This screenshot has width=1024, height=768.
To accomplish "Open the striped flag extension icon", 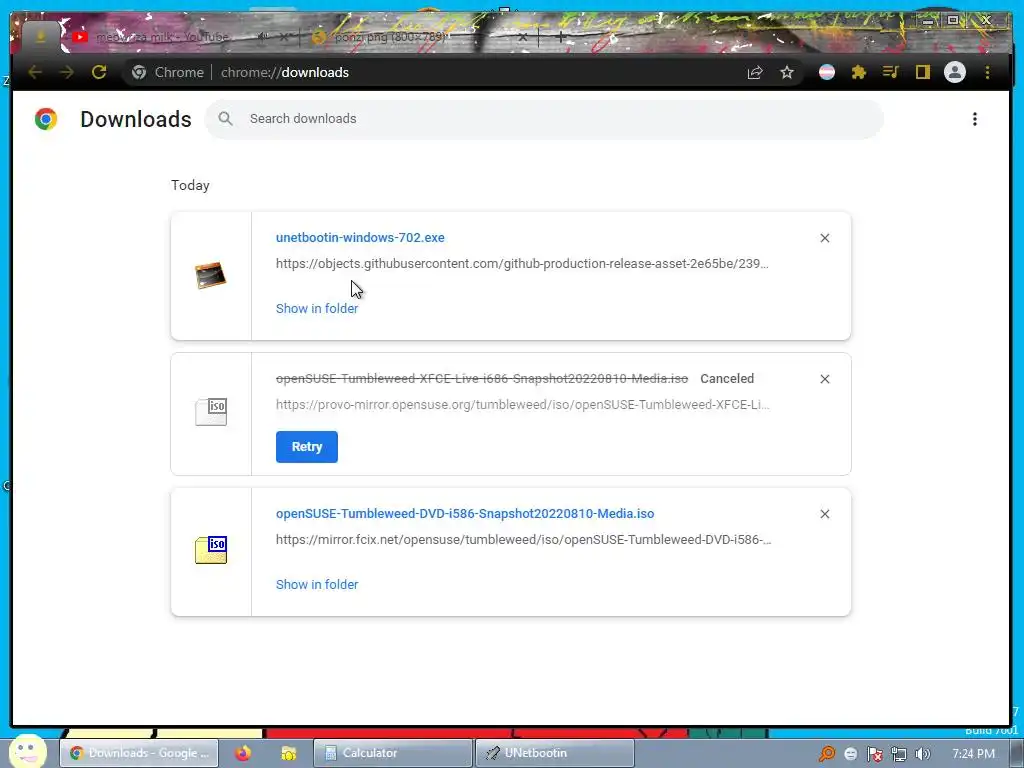I will 827,72.
